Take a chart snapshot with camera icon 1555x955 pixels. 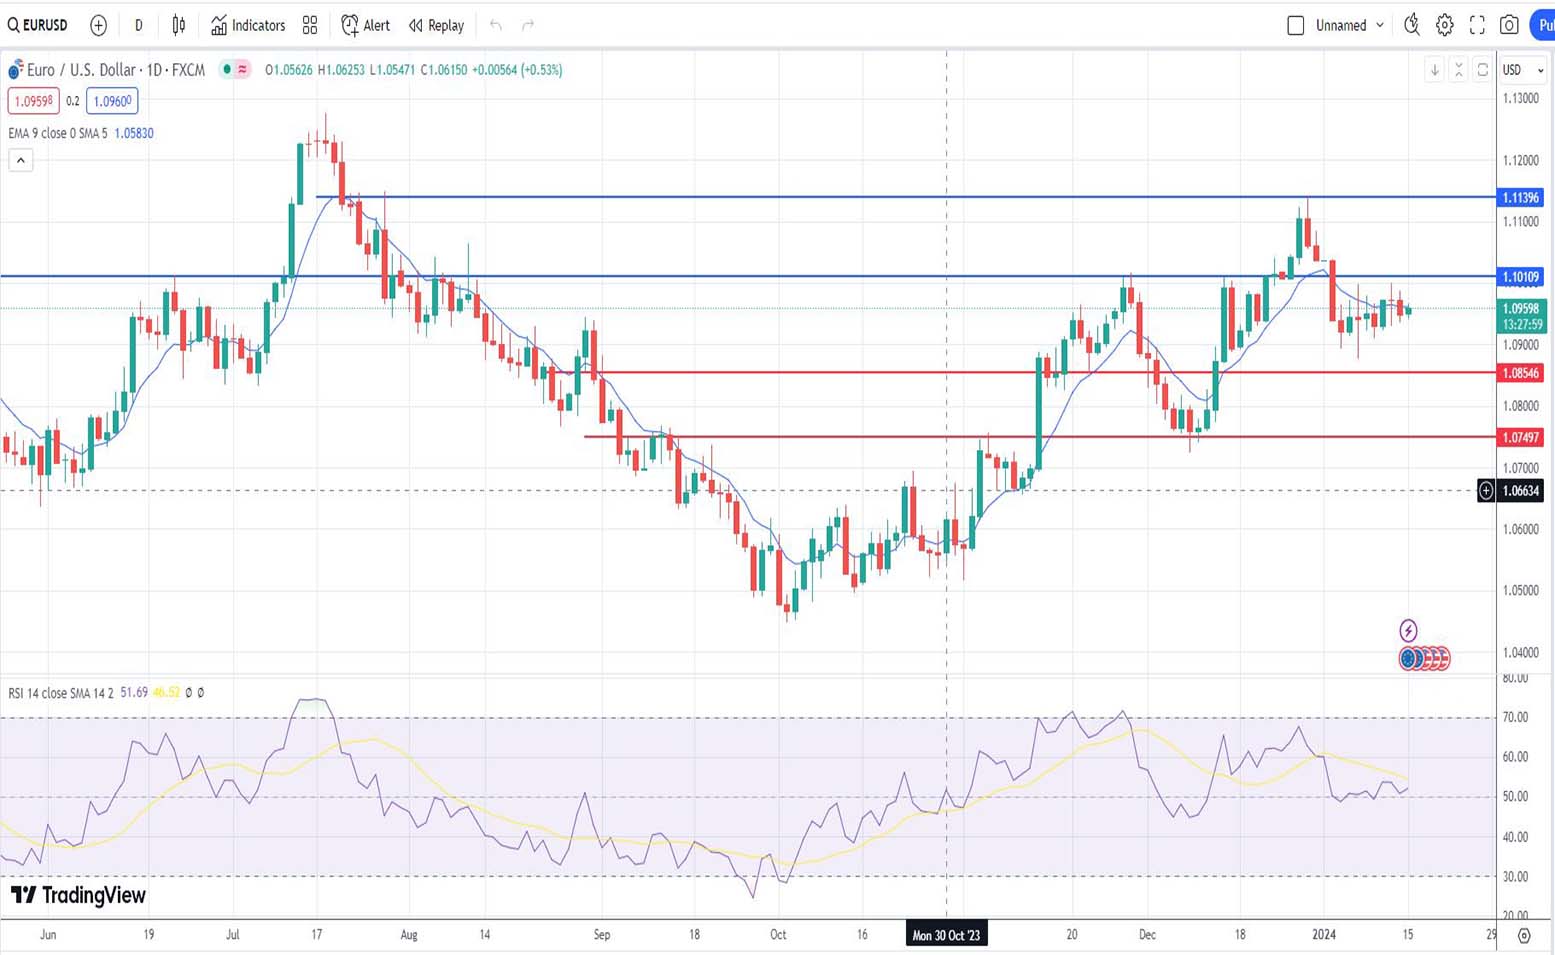[1509, 25]
